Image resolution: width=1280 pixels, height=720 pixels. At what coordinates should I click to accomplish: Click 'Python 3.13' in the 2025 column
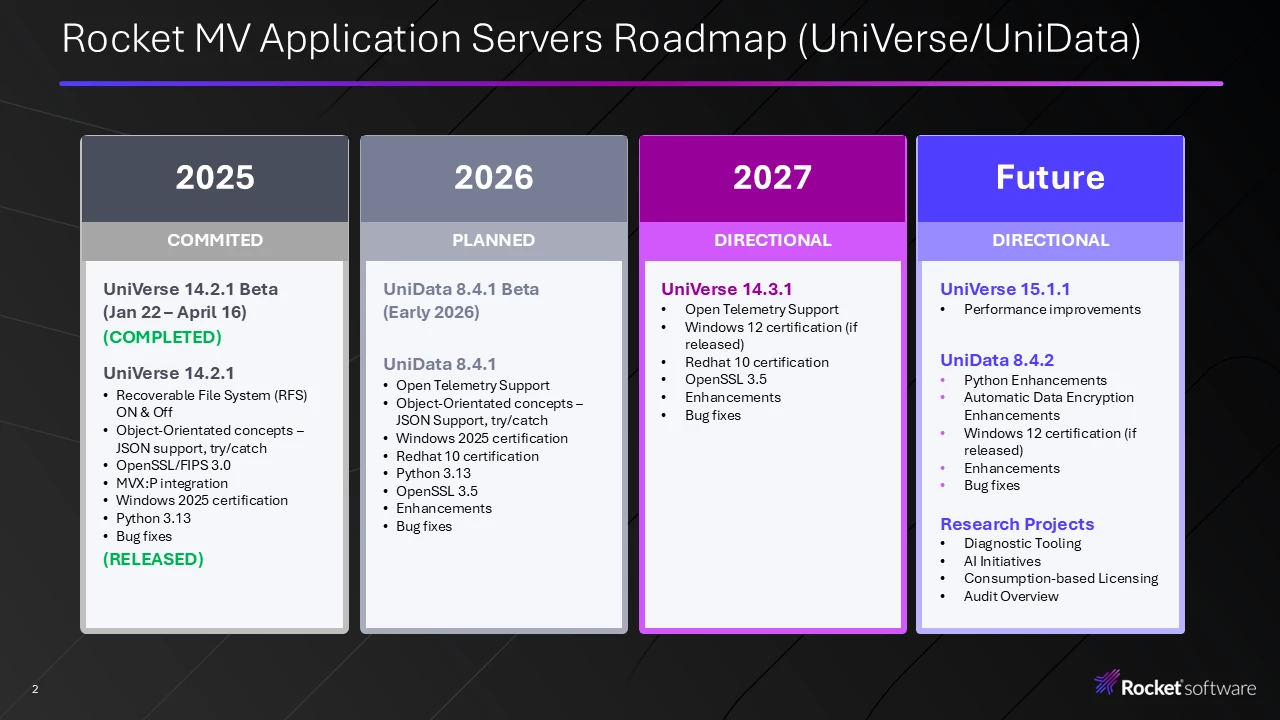(153, 518)
